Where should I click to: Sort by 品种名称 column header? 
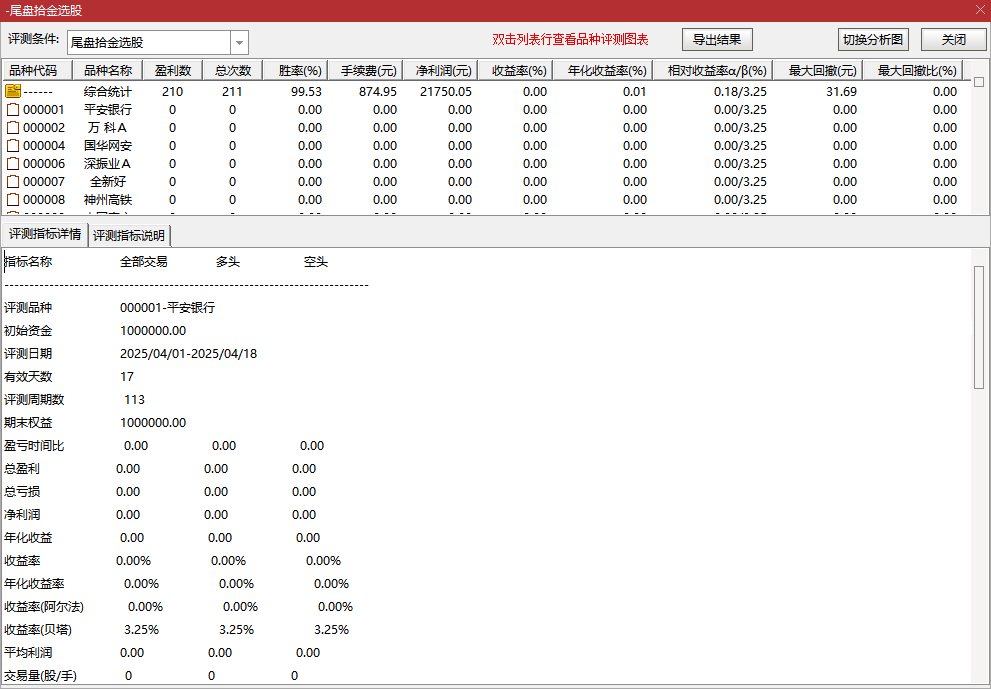tap(107, 70)
